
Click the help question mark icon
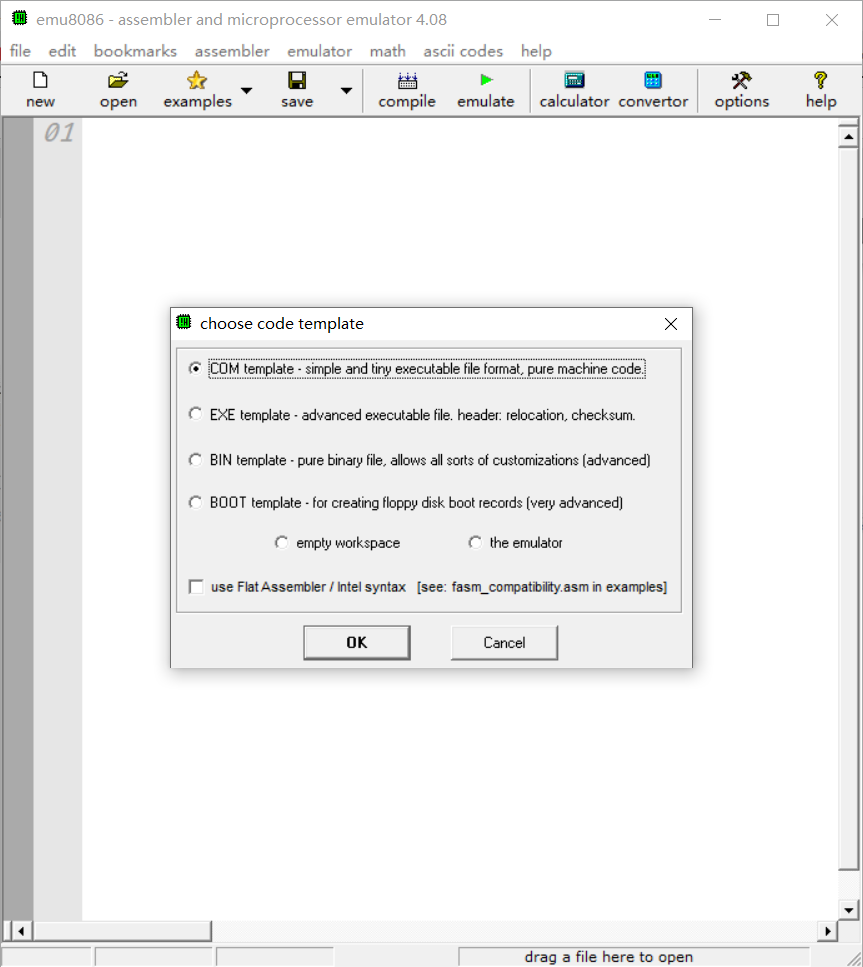(820, 80)
